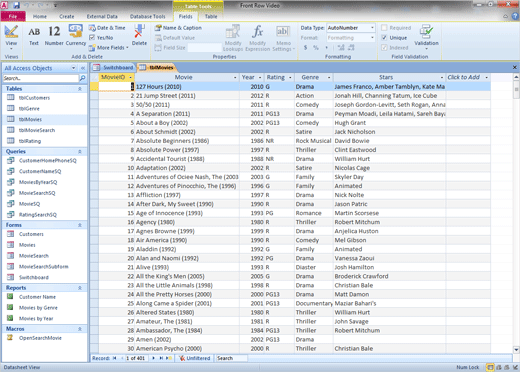
Task: Switch to the Switchboard document tab
Action: [x=113, y=68]
